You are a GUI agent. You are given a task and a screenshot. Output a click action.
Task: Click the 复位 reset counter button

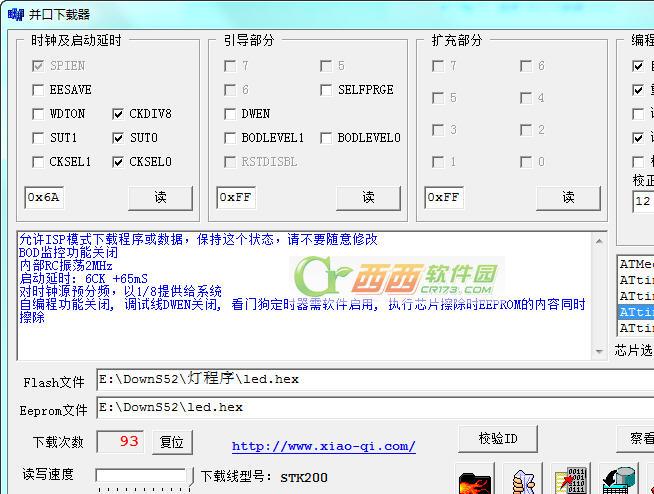[x=172, y=442]
